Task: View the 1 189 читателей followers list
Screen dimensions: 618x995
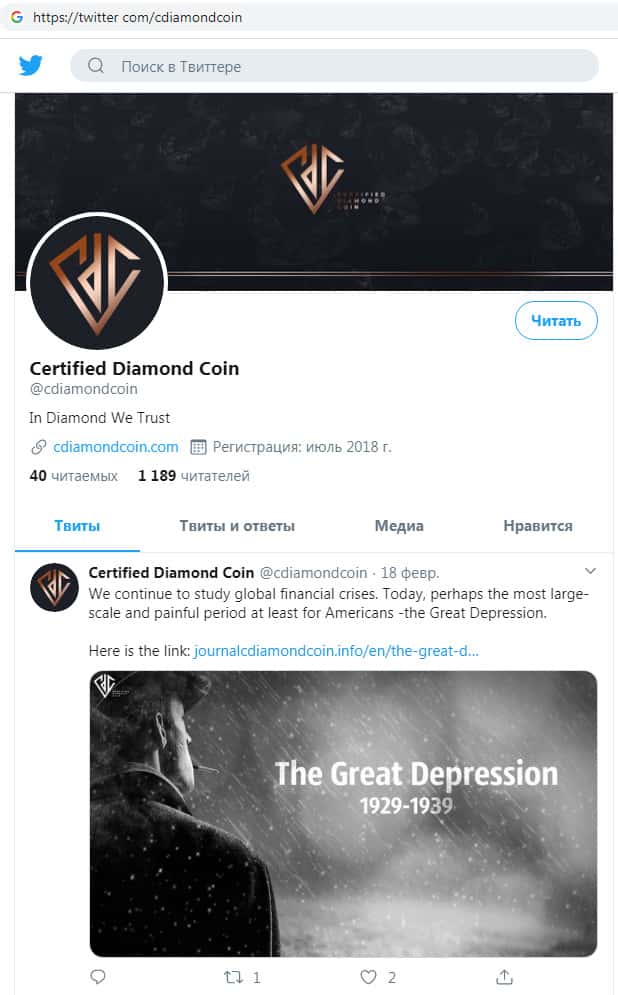Action: click(194, 476)
